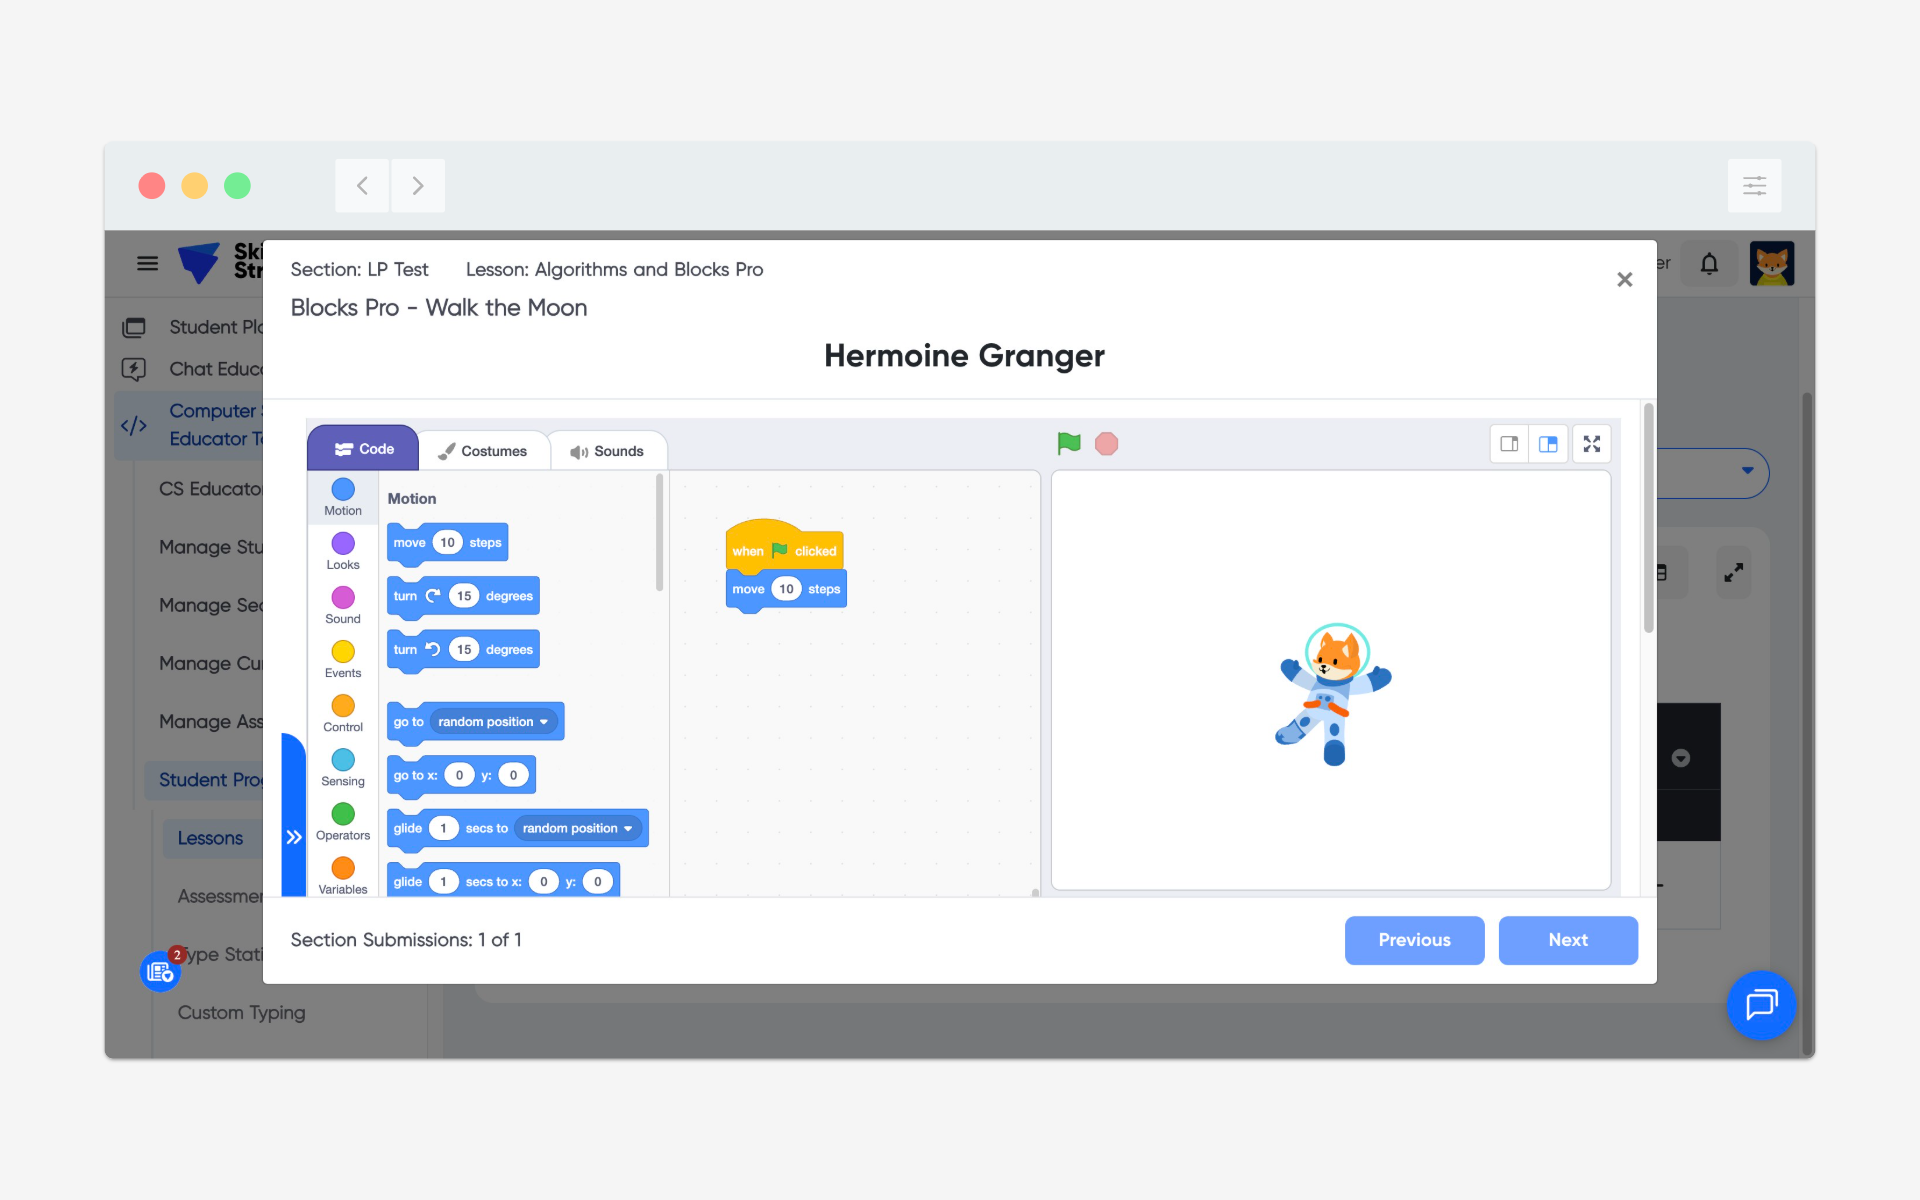The image size is (1920, 1200).
Task: Click the astronaut fox sprite on stage
Action: point(1334,694)
